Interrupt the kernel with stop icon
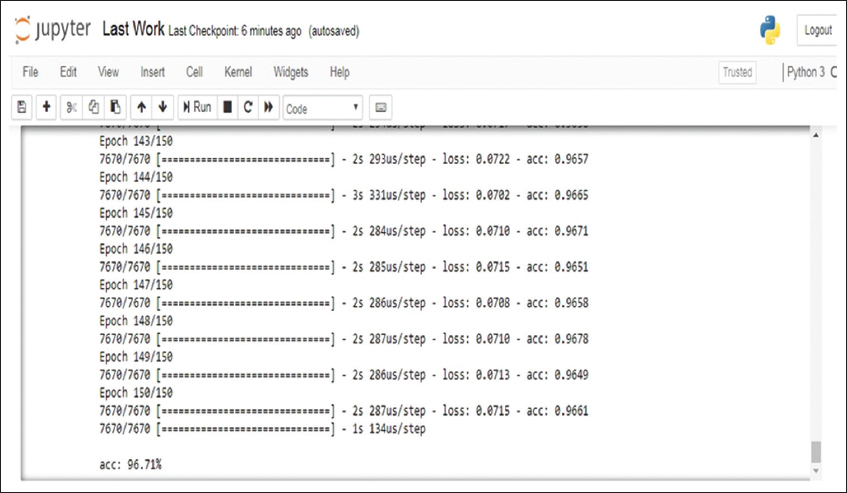This screenshot has width=847, height=493. pos(227,107)
